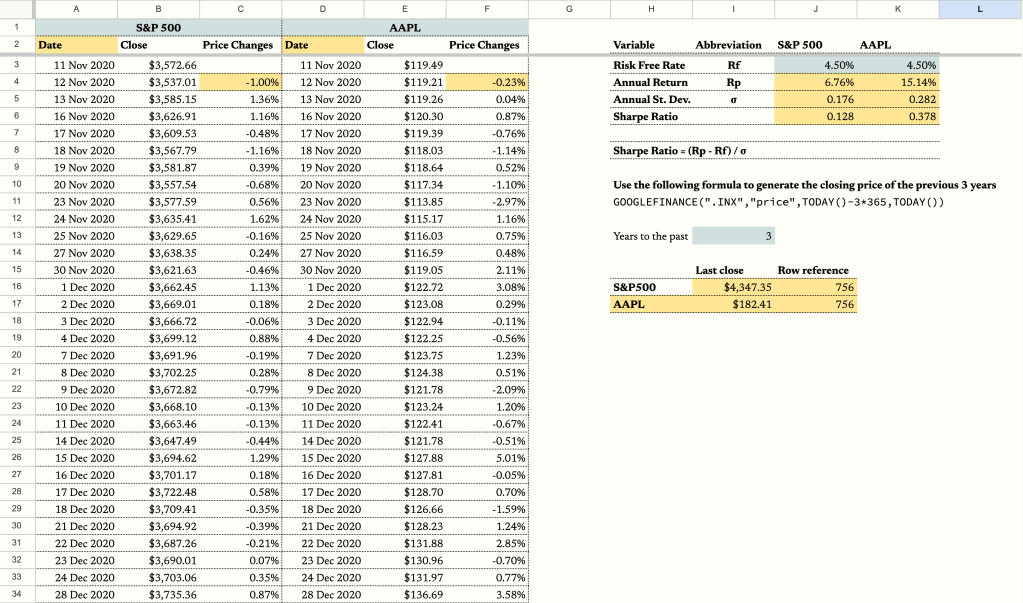The width and height of the screenshot is (1023, 603).
Task: Select the AAPL close price $119.49 cell
Action: 404,65
